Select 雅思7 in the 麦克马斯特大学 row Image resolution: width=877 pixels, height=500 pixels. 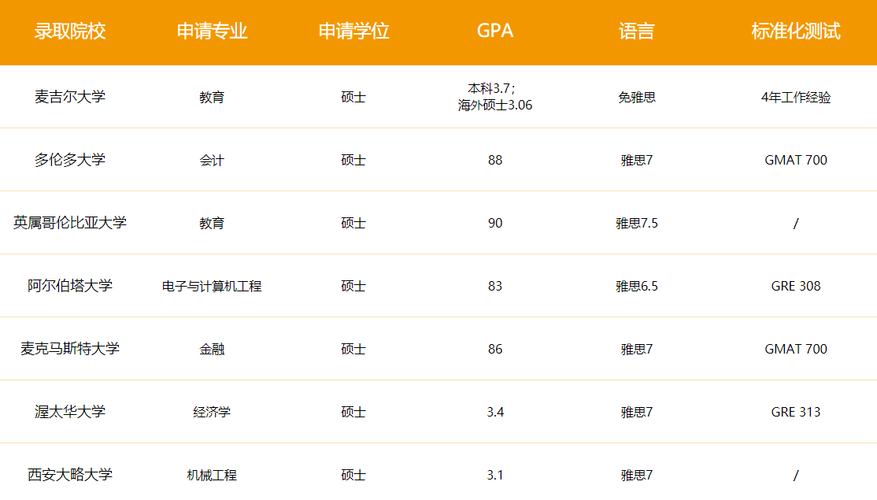(636, 350)
